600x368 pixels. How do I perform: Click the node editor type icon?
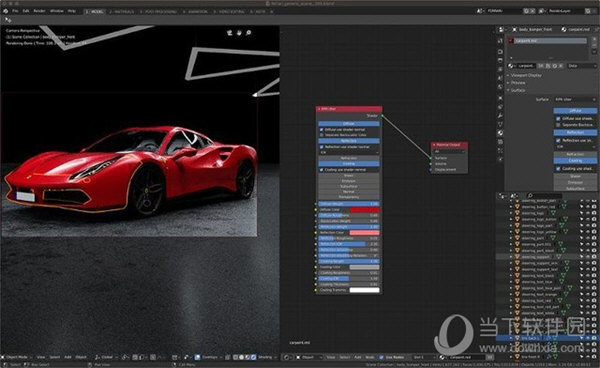click(287, 357)
